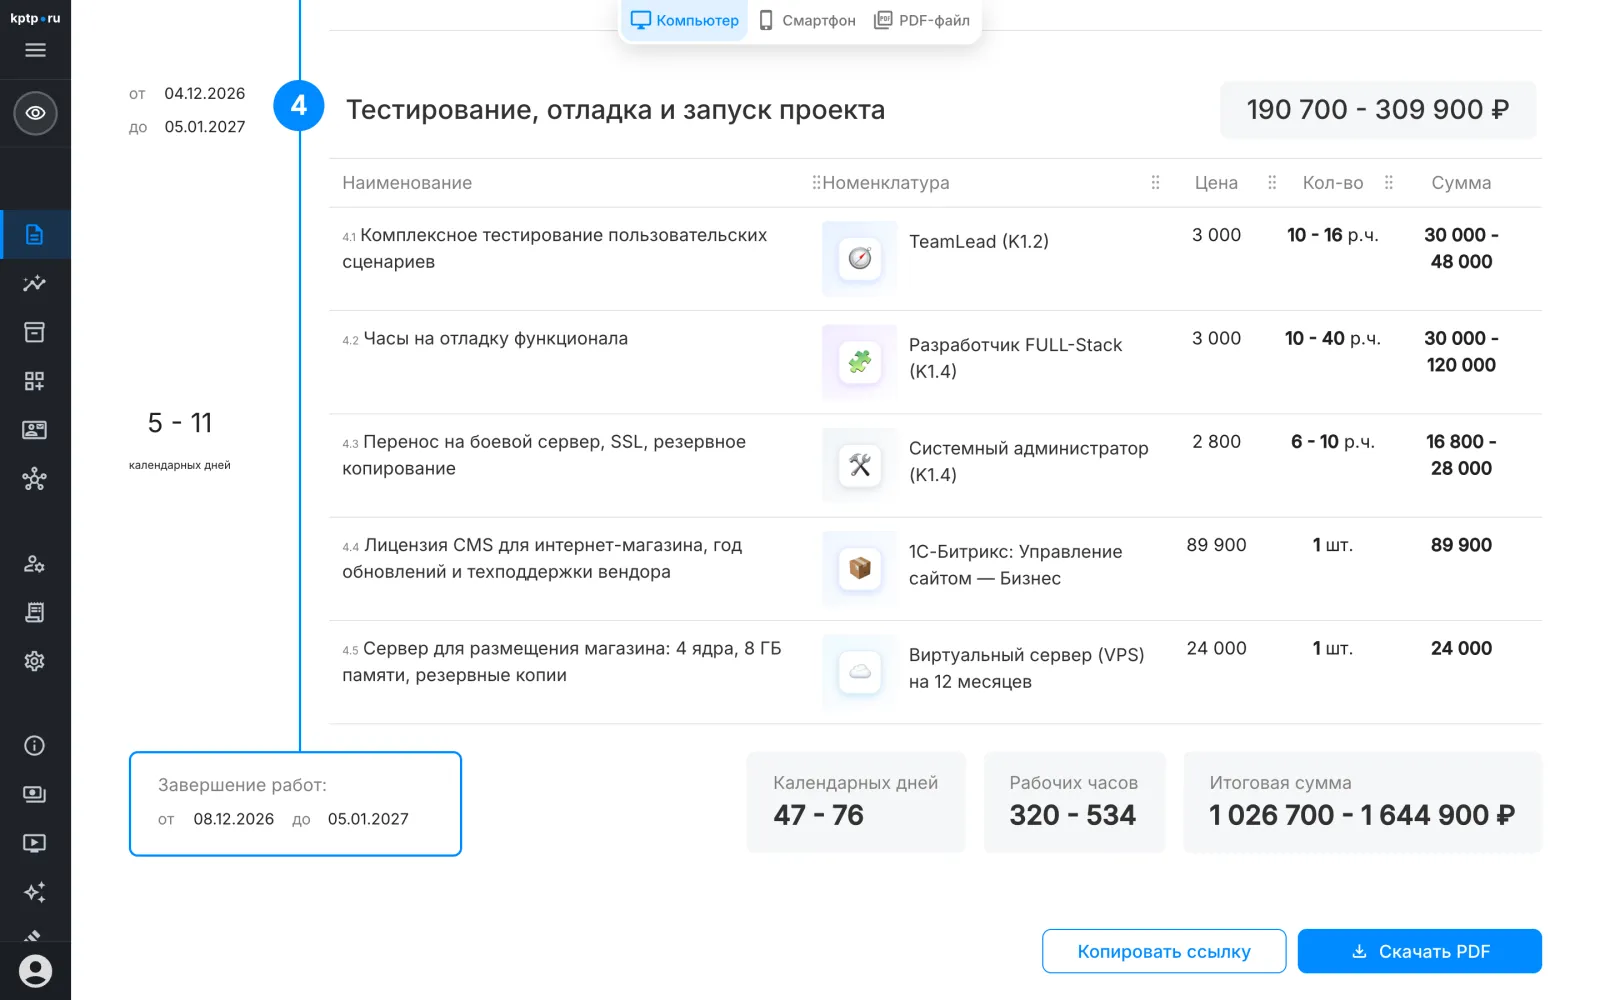
Task: Click the tools icon for Системный администратор
Action: [x=860, y=465]
